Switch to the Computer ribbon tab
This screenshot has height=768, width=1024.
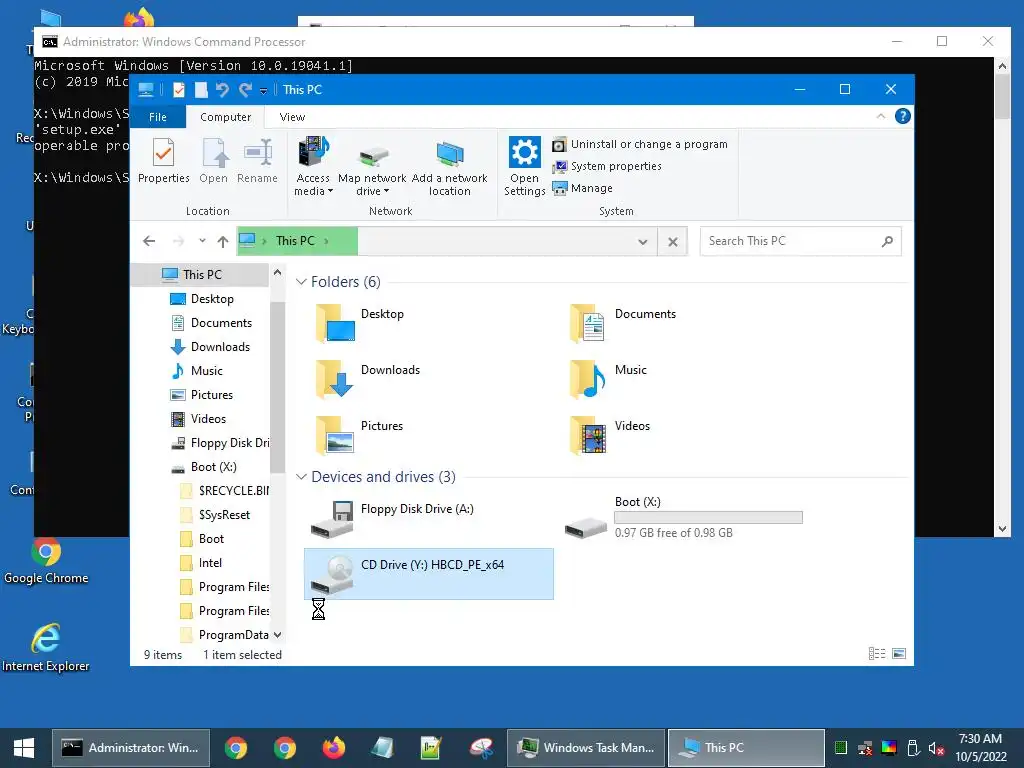[x=225, y=117]
